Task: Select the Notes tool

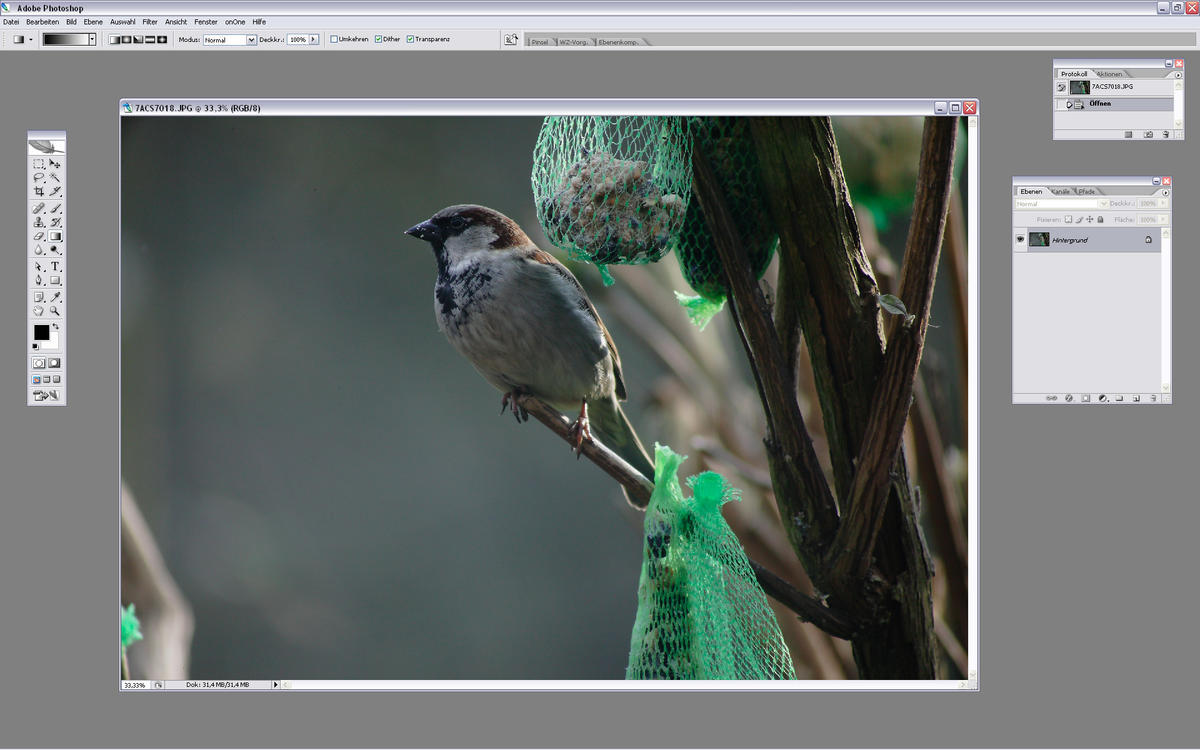Action: coord(39,297)
